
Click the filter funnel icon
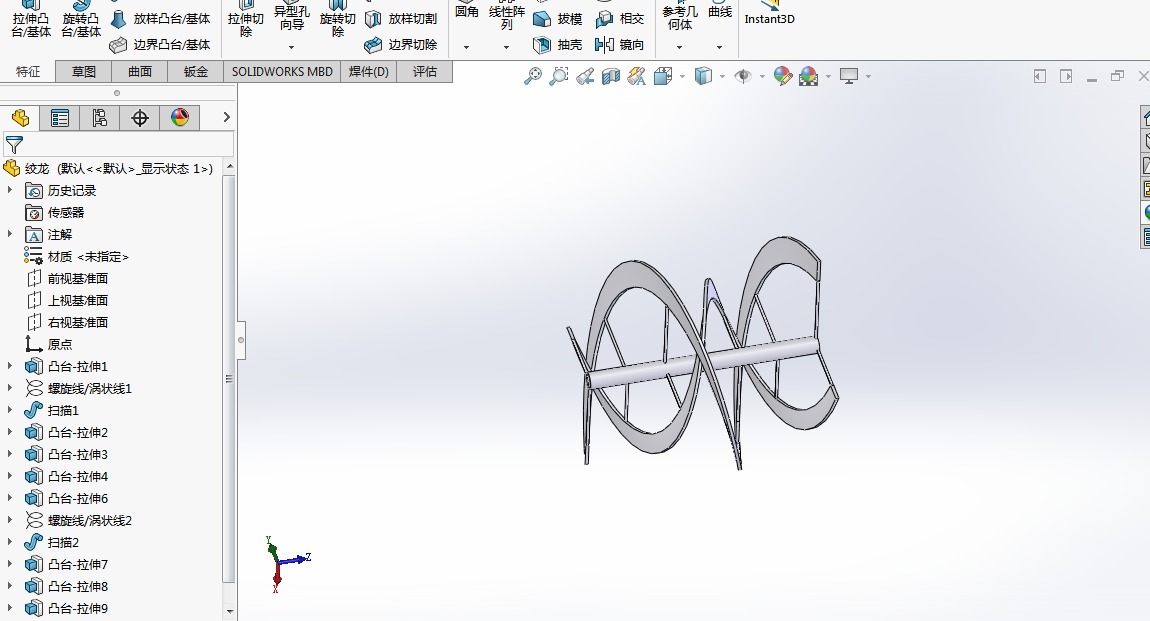(14, 144)
